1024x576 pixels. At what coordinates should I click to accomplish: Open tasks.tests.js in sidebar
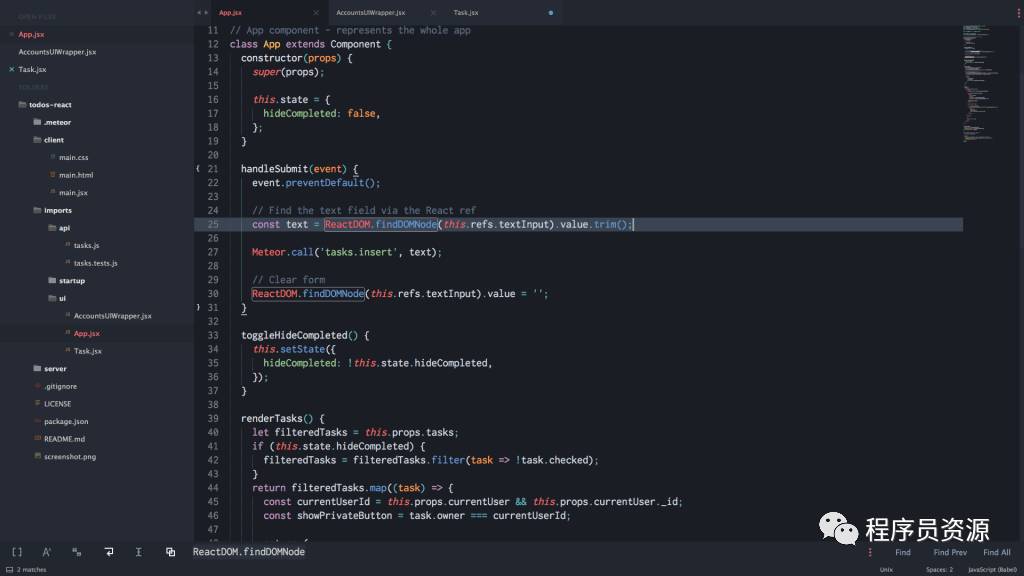pos(95,263)
